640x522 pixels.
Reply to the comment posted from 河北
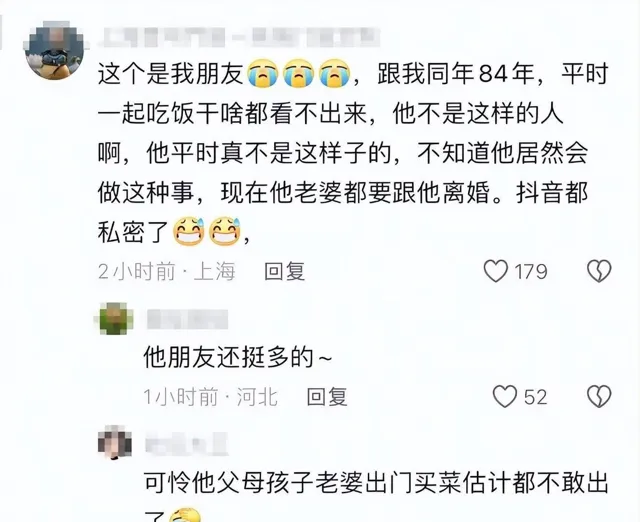tap(327, 397)
